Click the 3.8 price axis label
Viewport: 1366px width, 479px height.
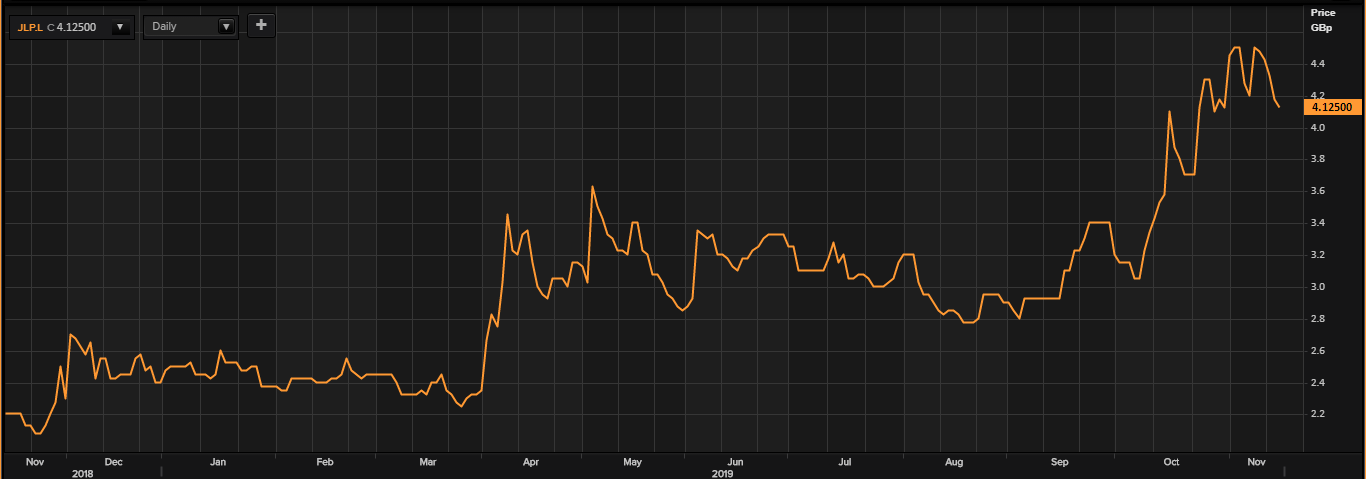[x=1317, y=159]
